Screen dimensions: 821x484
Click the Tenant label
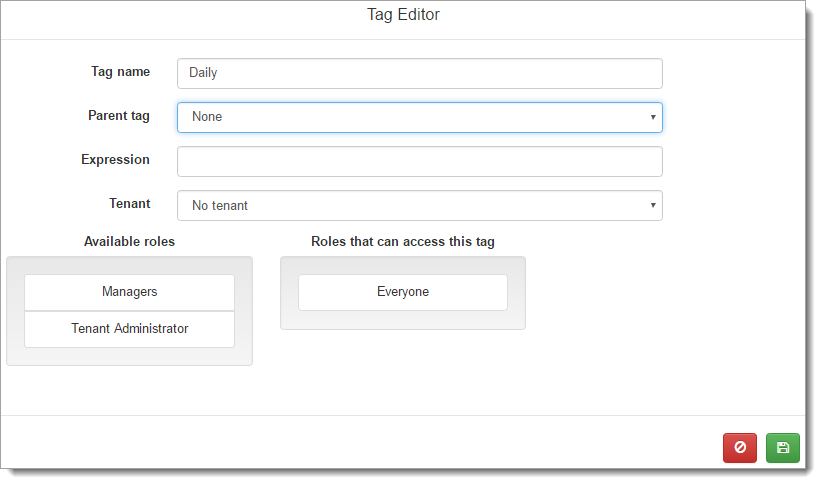point(129,204)
